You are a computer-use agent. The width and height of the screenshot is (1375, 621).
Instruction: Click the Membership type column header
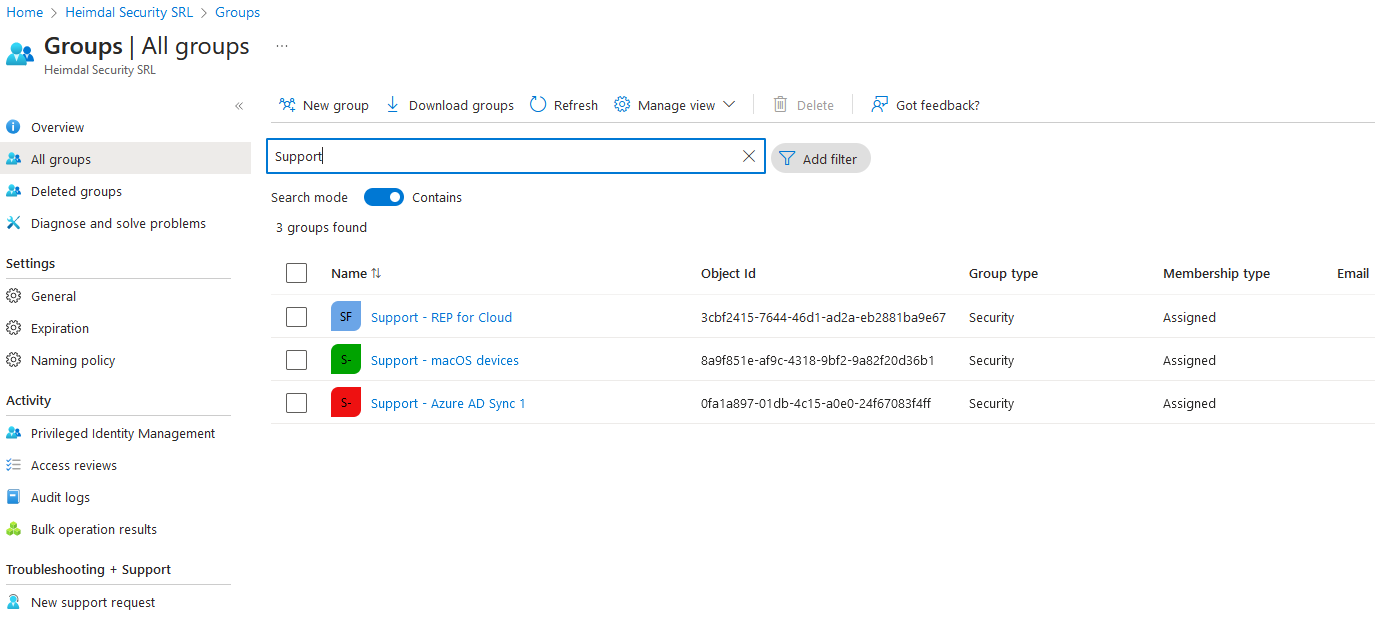click(1216, 273)
